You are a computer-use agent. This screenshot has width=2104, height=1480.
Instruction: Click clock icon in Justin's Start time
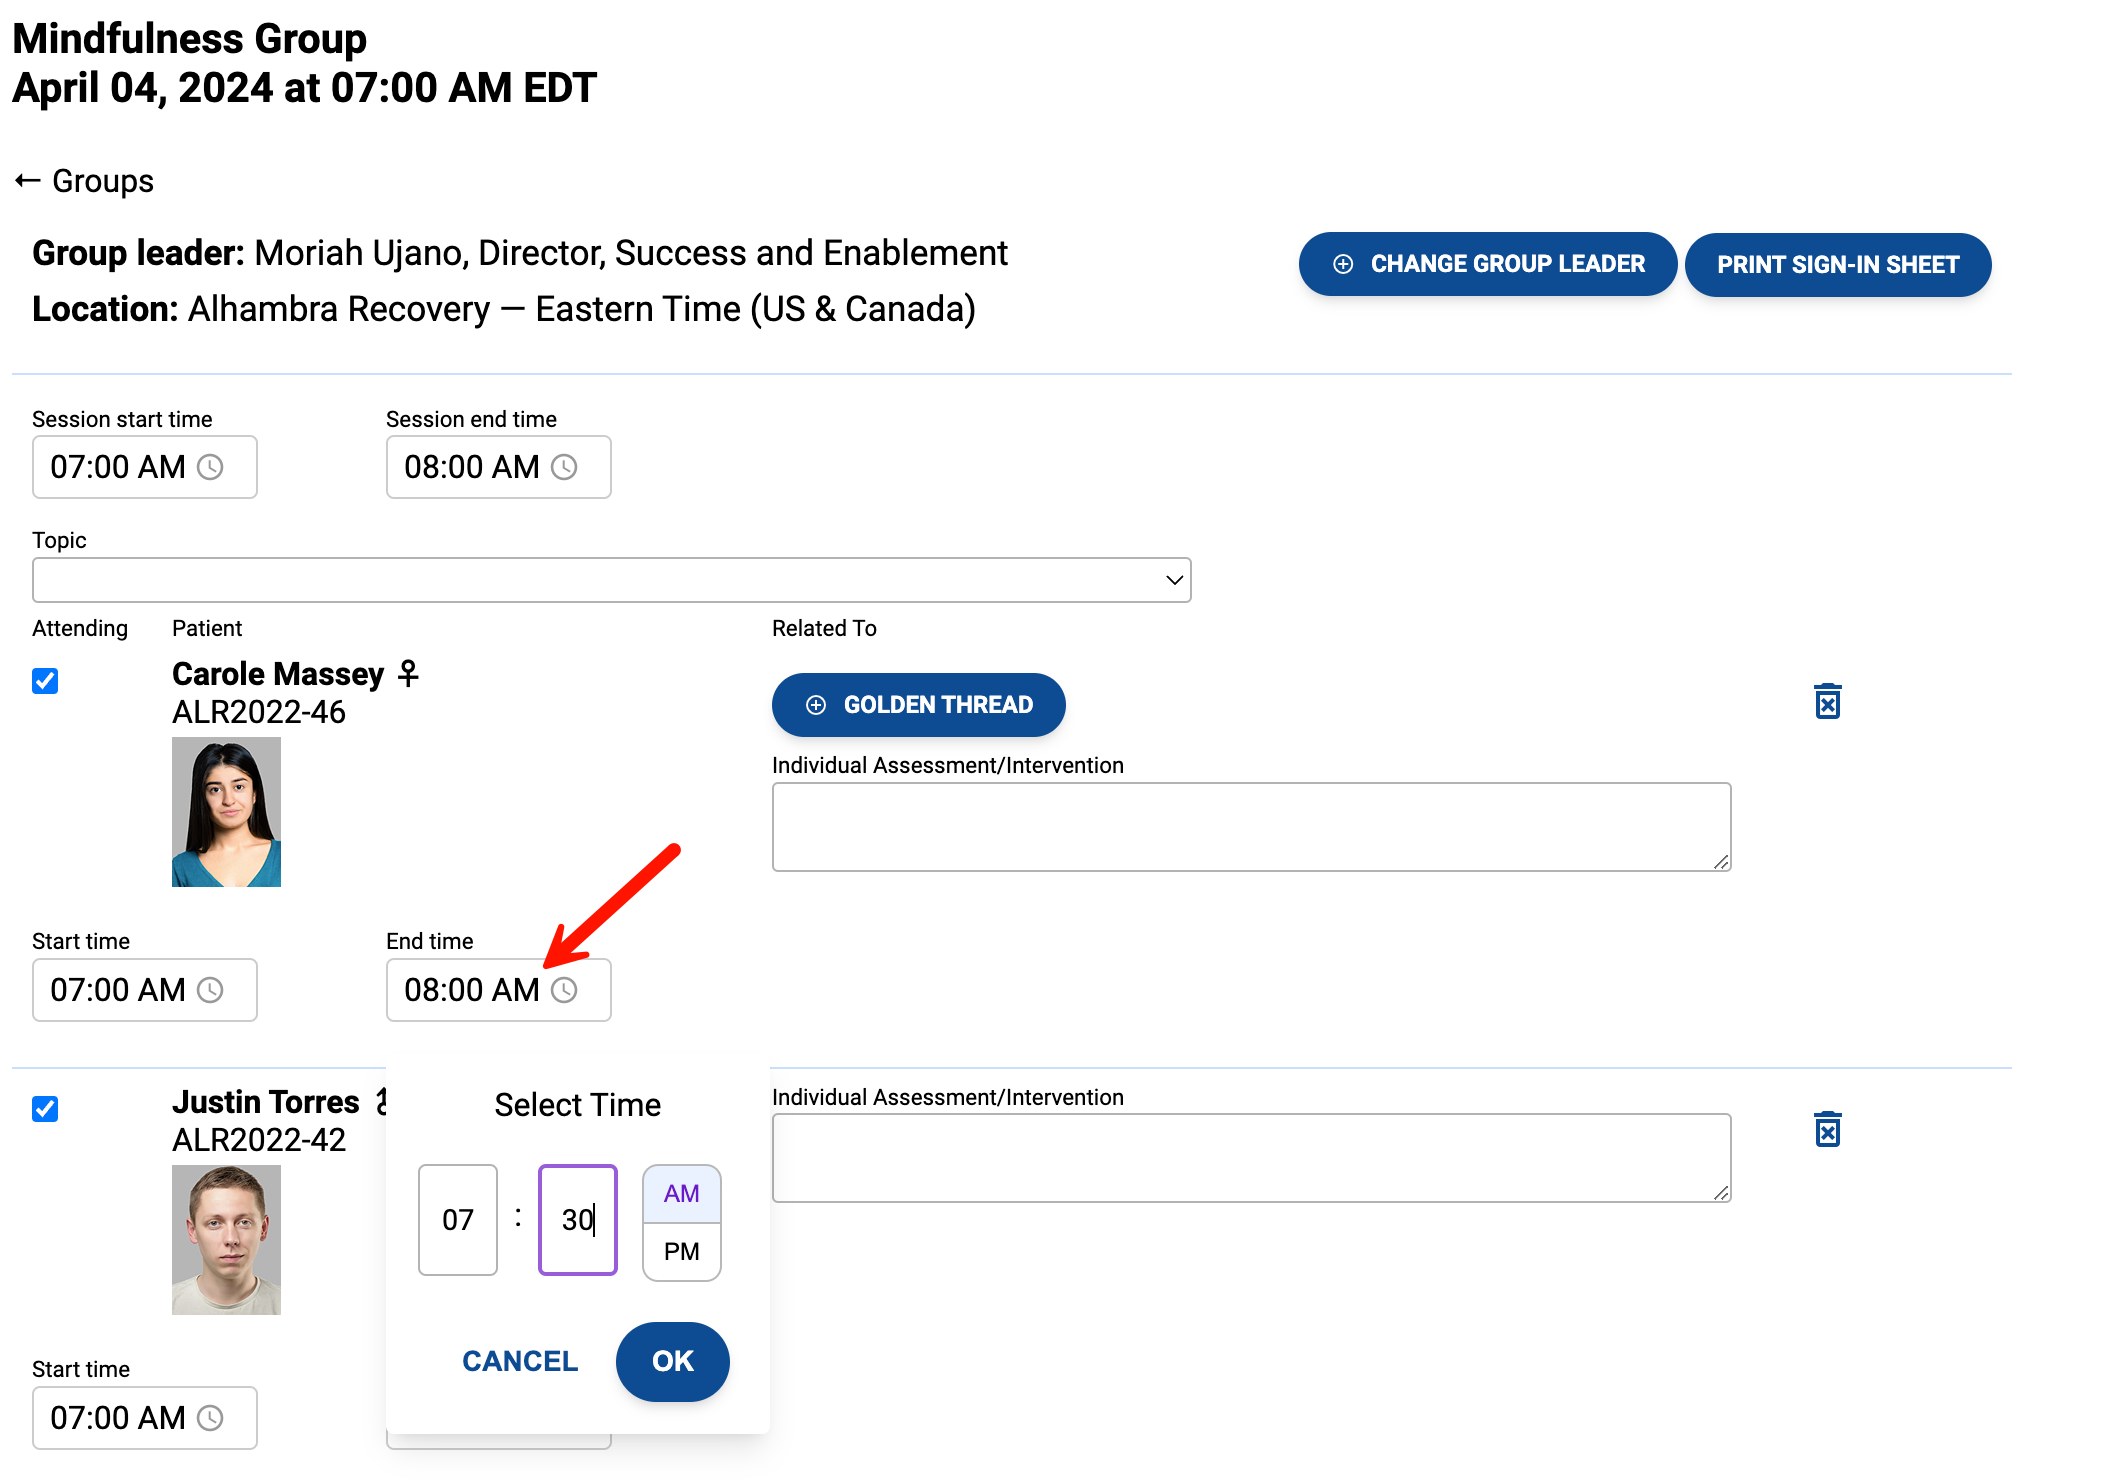(x=210, y=1418)
